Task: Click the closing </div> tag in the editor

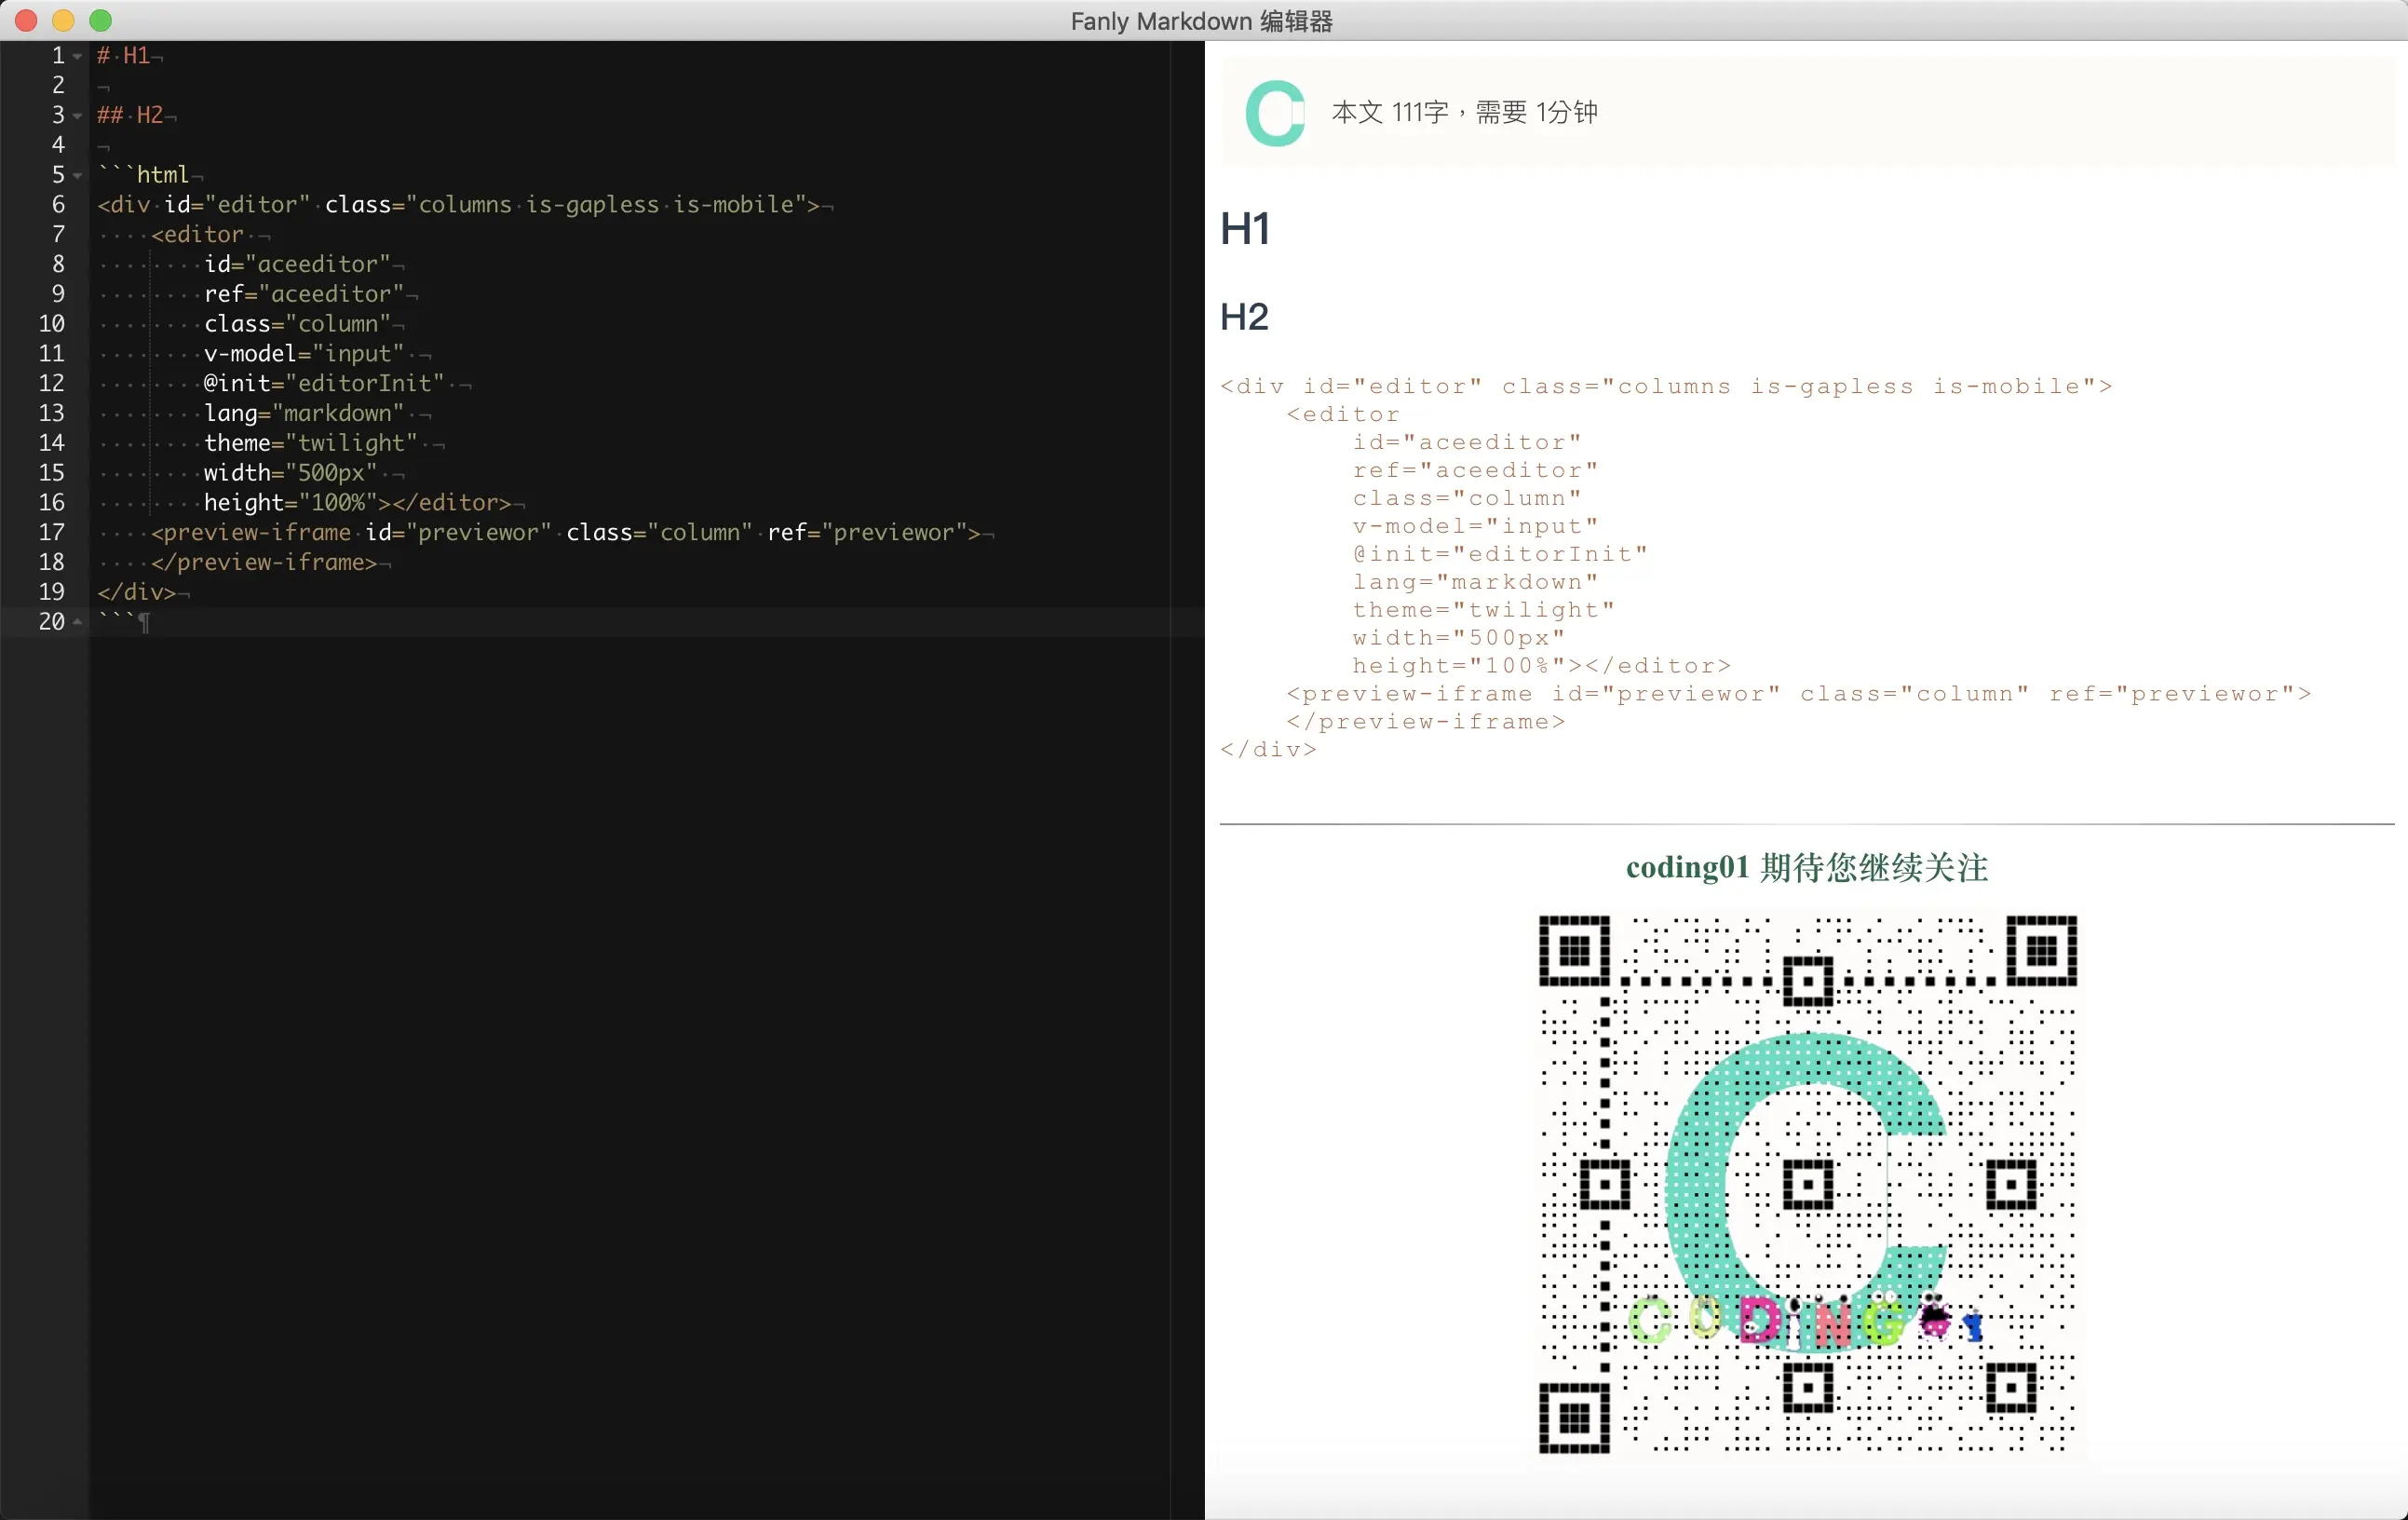Action: coord(137,592)
